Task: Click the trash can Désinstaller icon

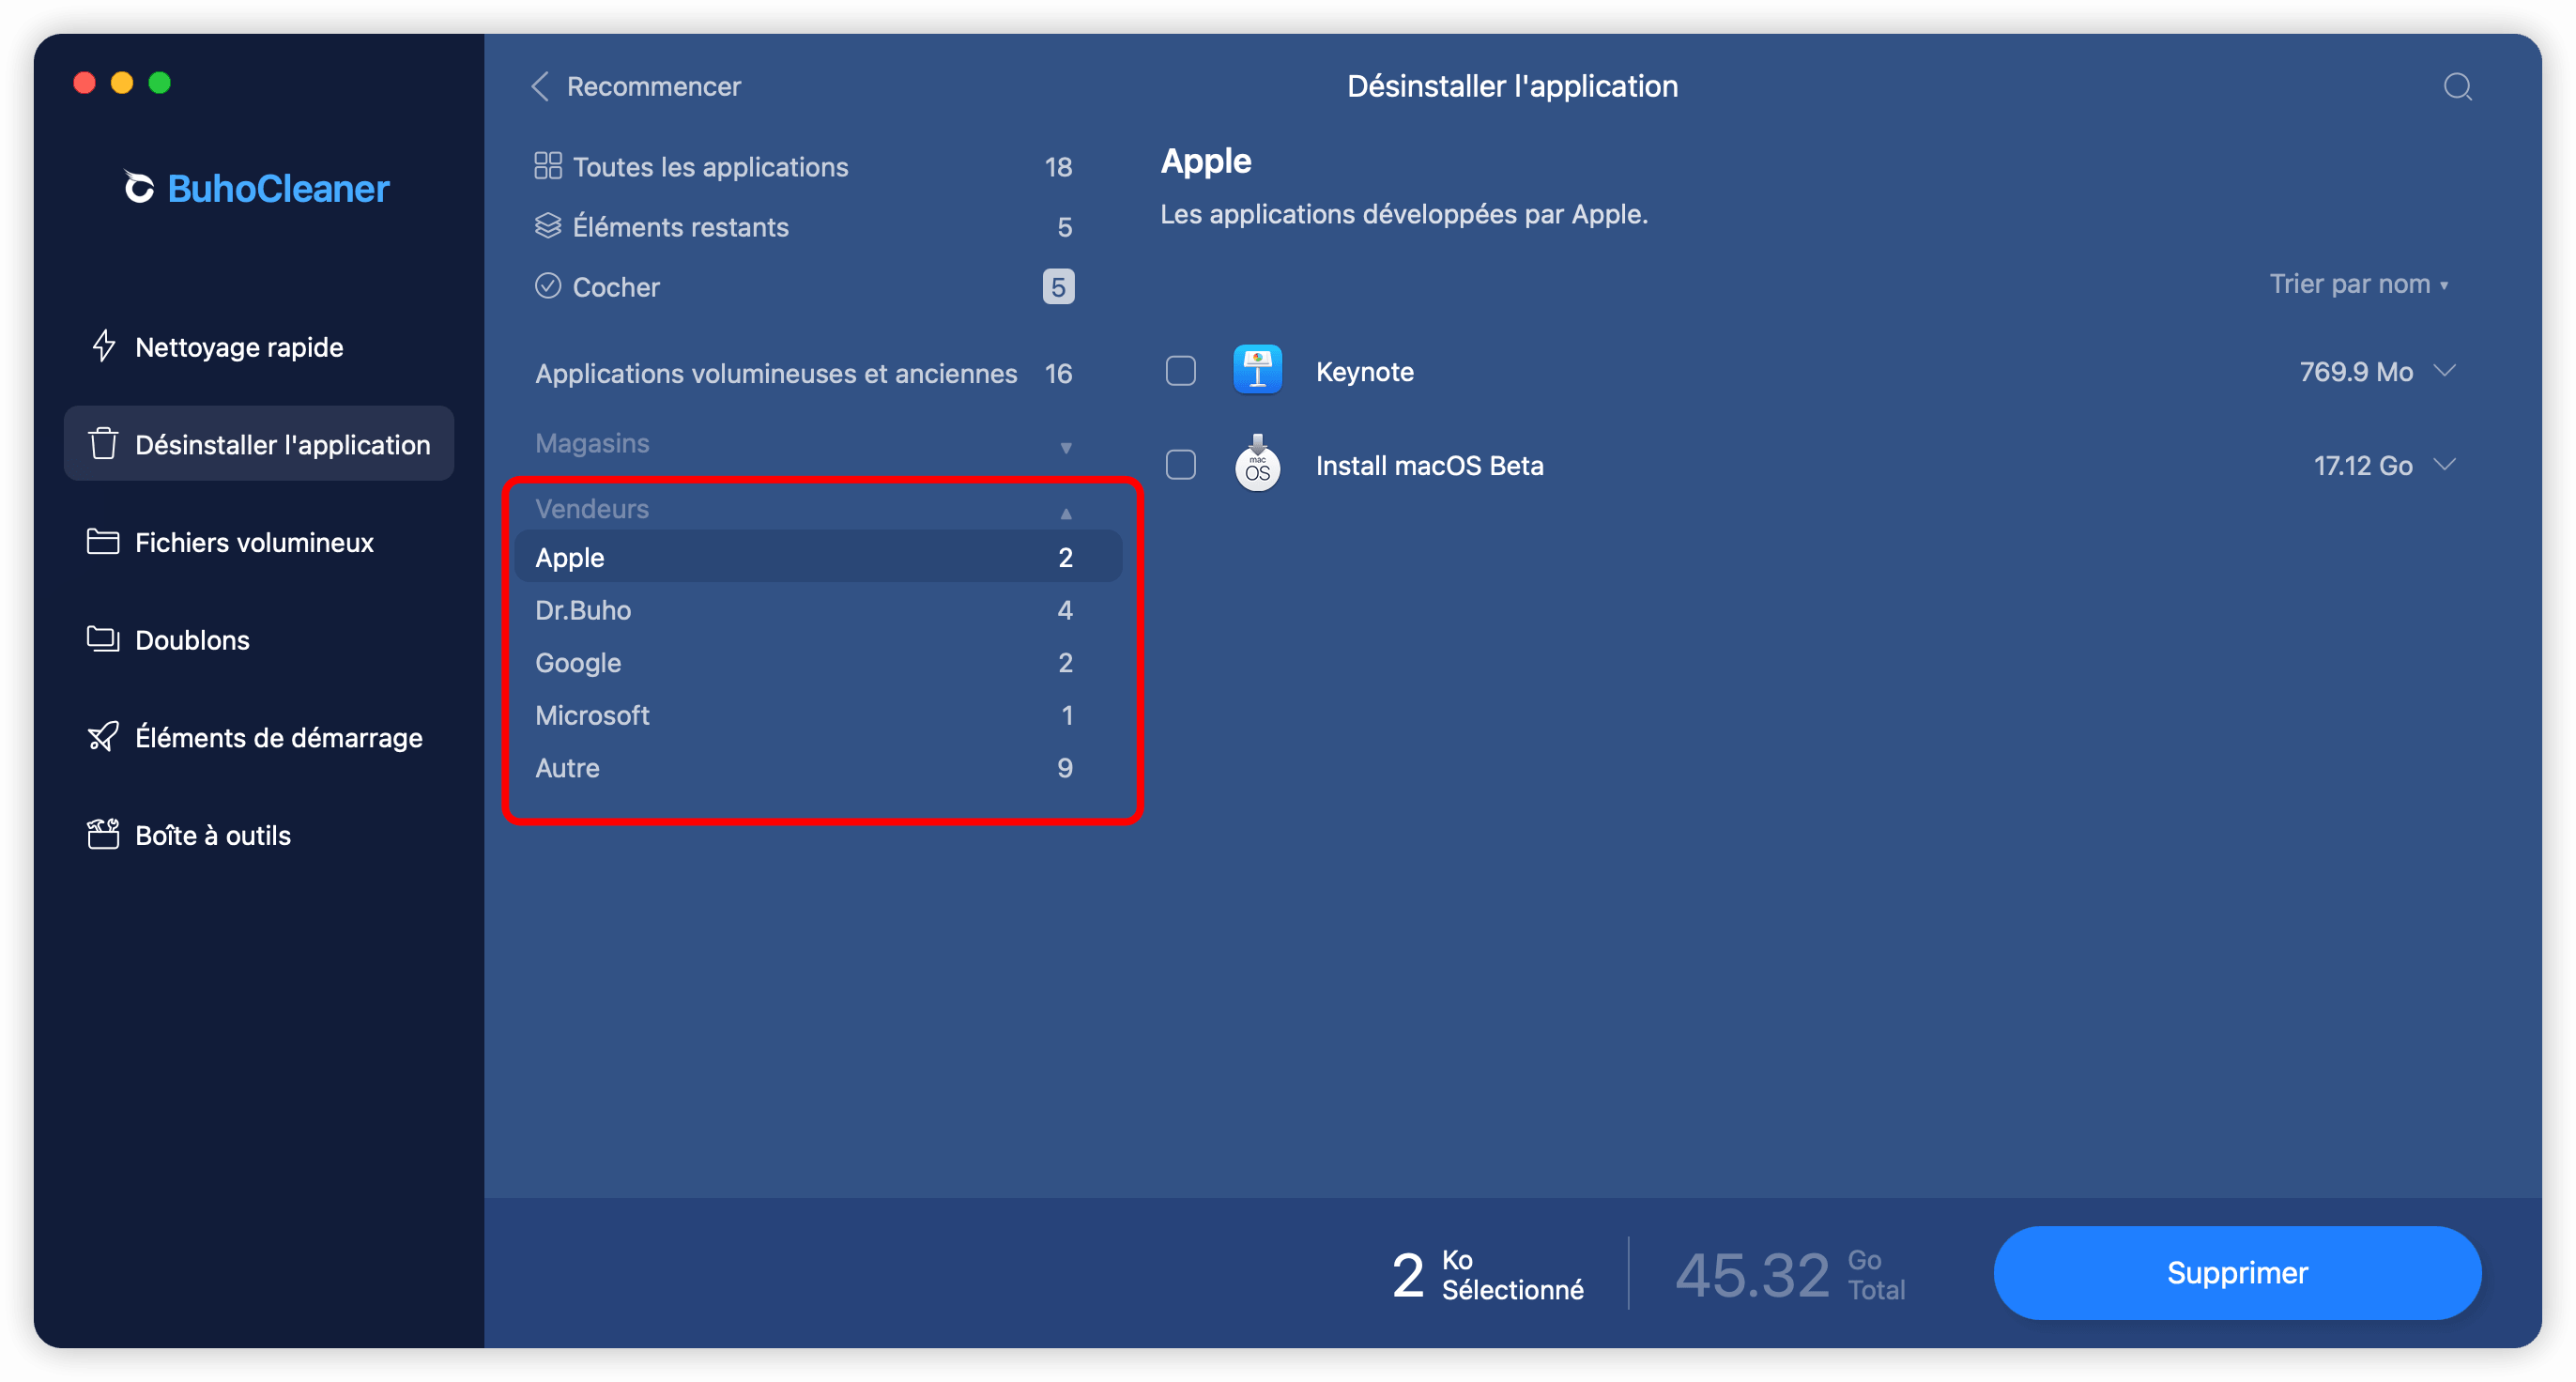Action: click(103, 443)
